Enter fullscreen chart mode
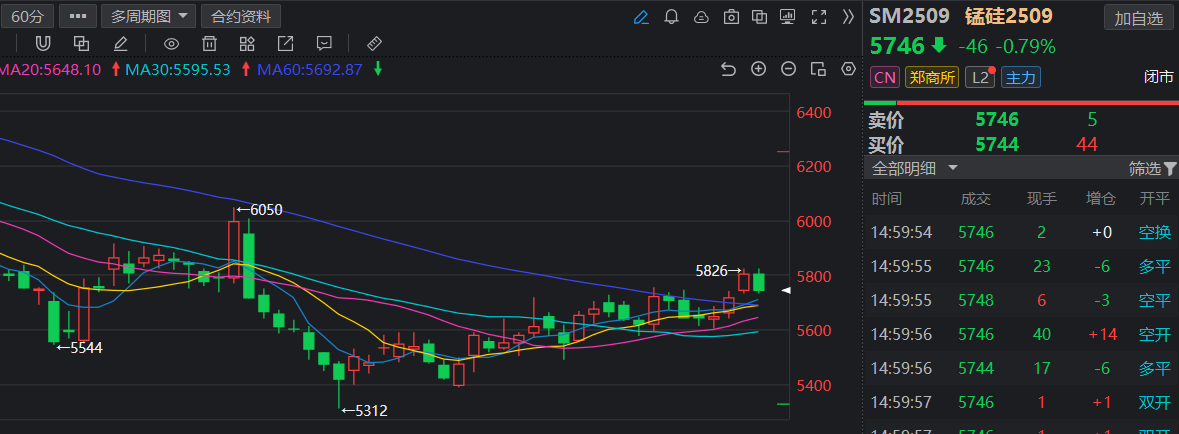This screenshot has height=434, width=1179. (x=819, y=17)
